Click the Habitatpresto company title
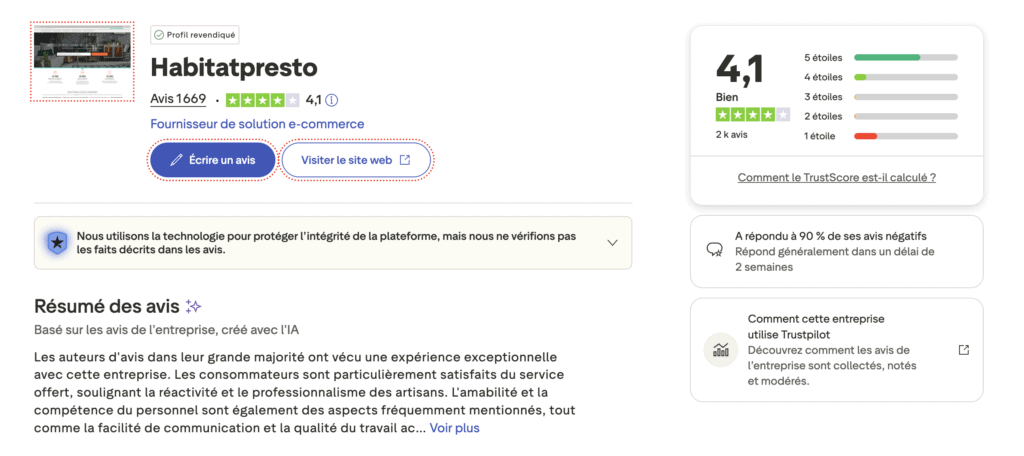 click(x=234, y=68)
